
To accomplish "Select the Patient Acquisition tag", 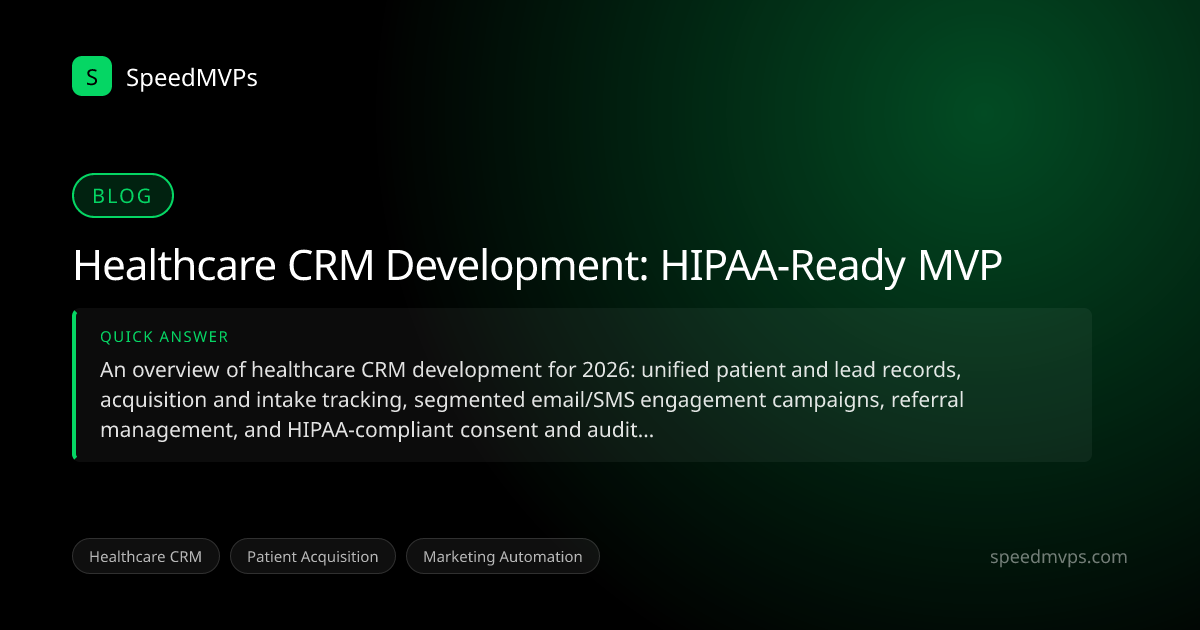I will point(313,556).
